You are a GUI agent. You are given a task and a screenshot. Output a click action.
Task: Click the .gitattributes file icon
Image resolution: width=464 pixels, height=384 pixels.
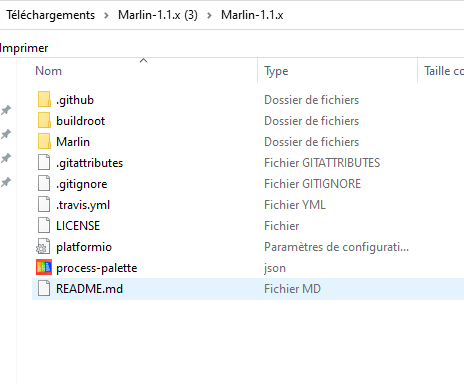(44, 162)
